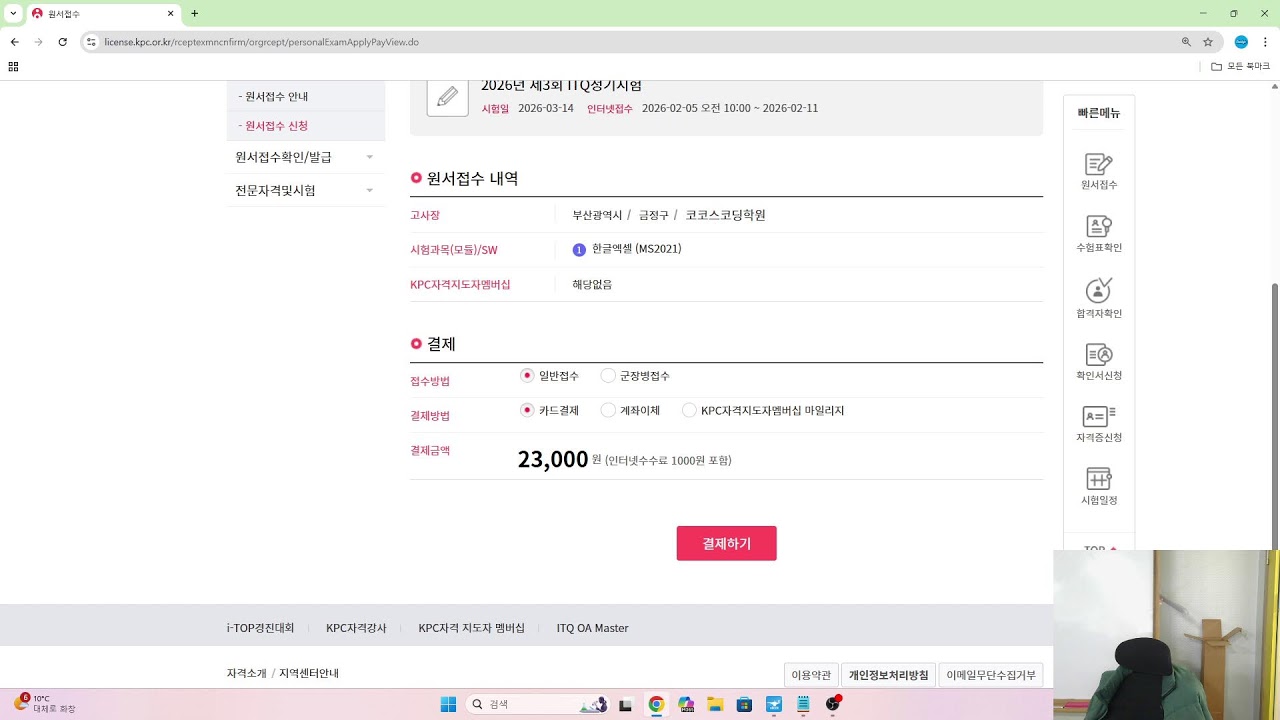
Task: Select 일반접수 radio button
Action: pyautogui.click(x=527, y=375)
